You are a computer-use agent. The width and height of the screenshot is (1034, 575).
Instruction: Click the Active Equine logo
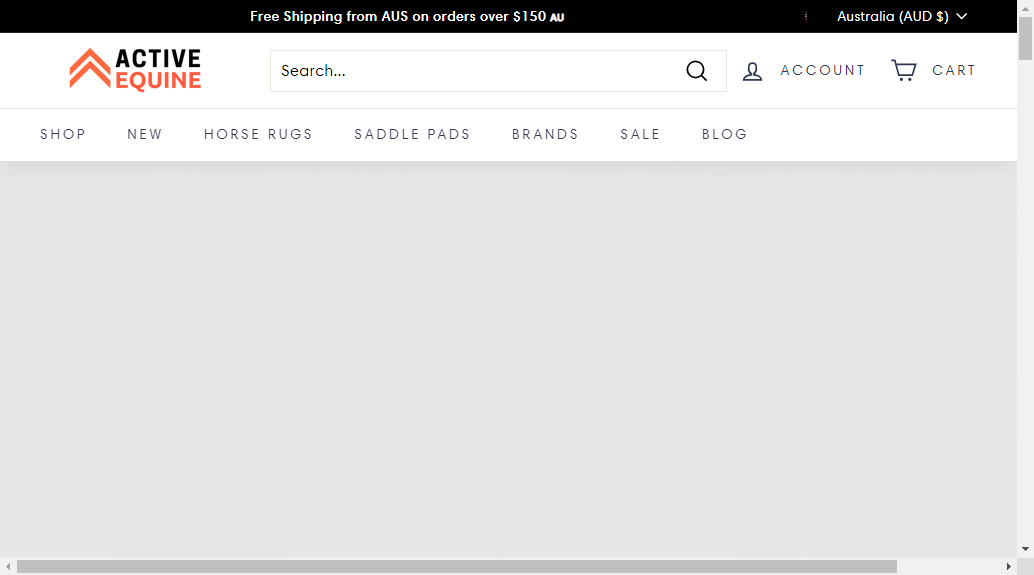[x=135, y=70]
